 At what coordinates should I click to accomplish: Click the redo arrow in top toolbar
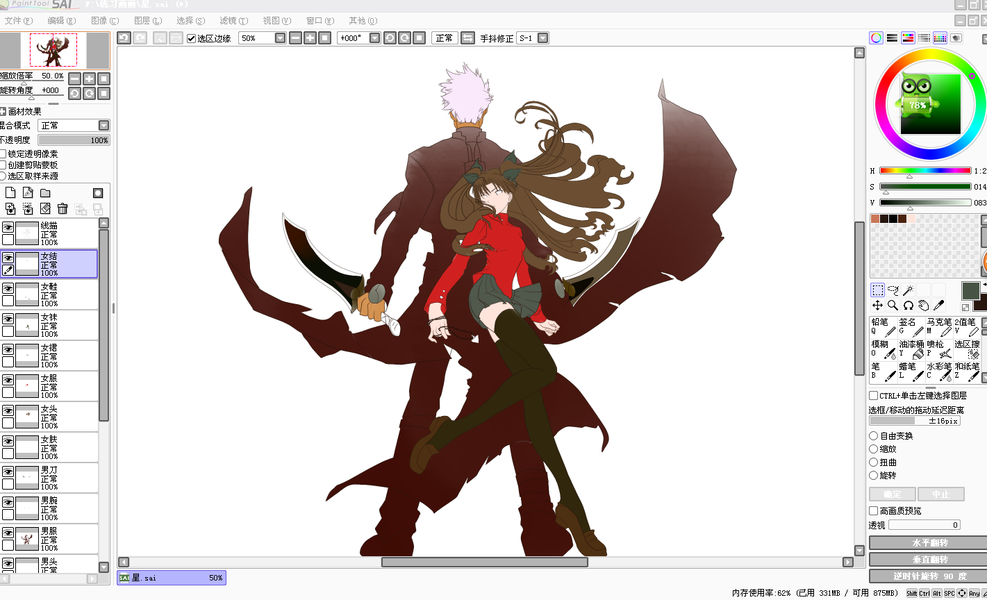point(140,38)
